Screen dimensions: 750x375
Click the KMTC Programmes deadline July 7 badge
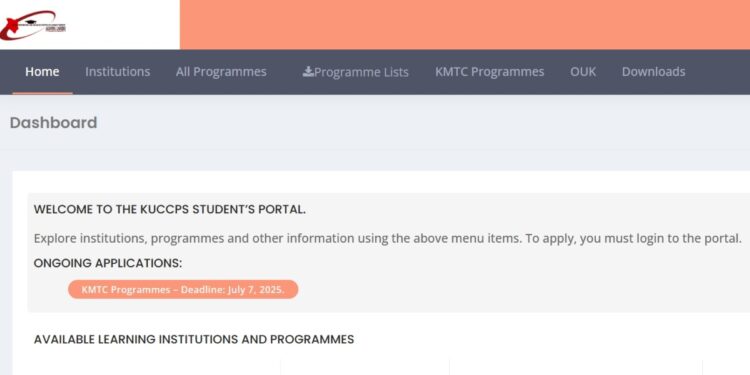183,289
